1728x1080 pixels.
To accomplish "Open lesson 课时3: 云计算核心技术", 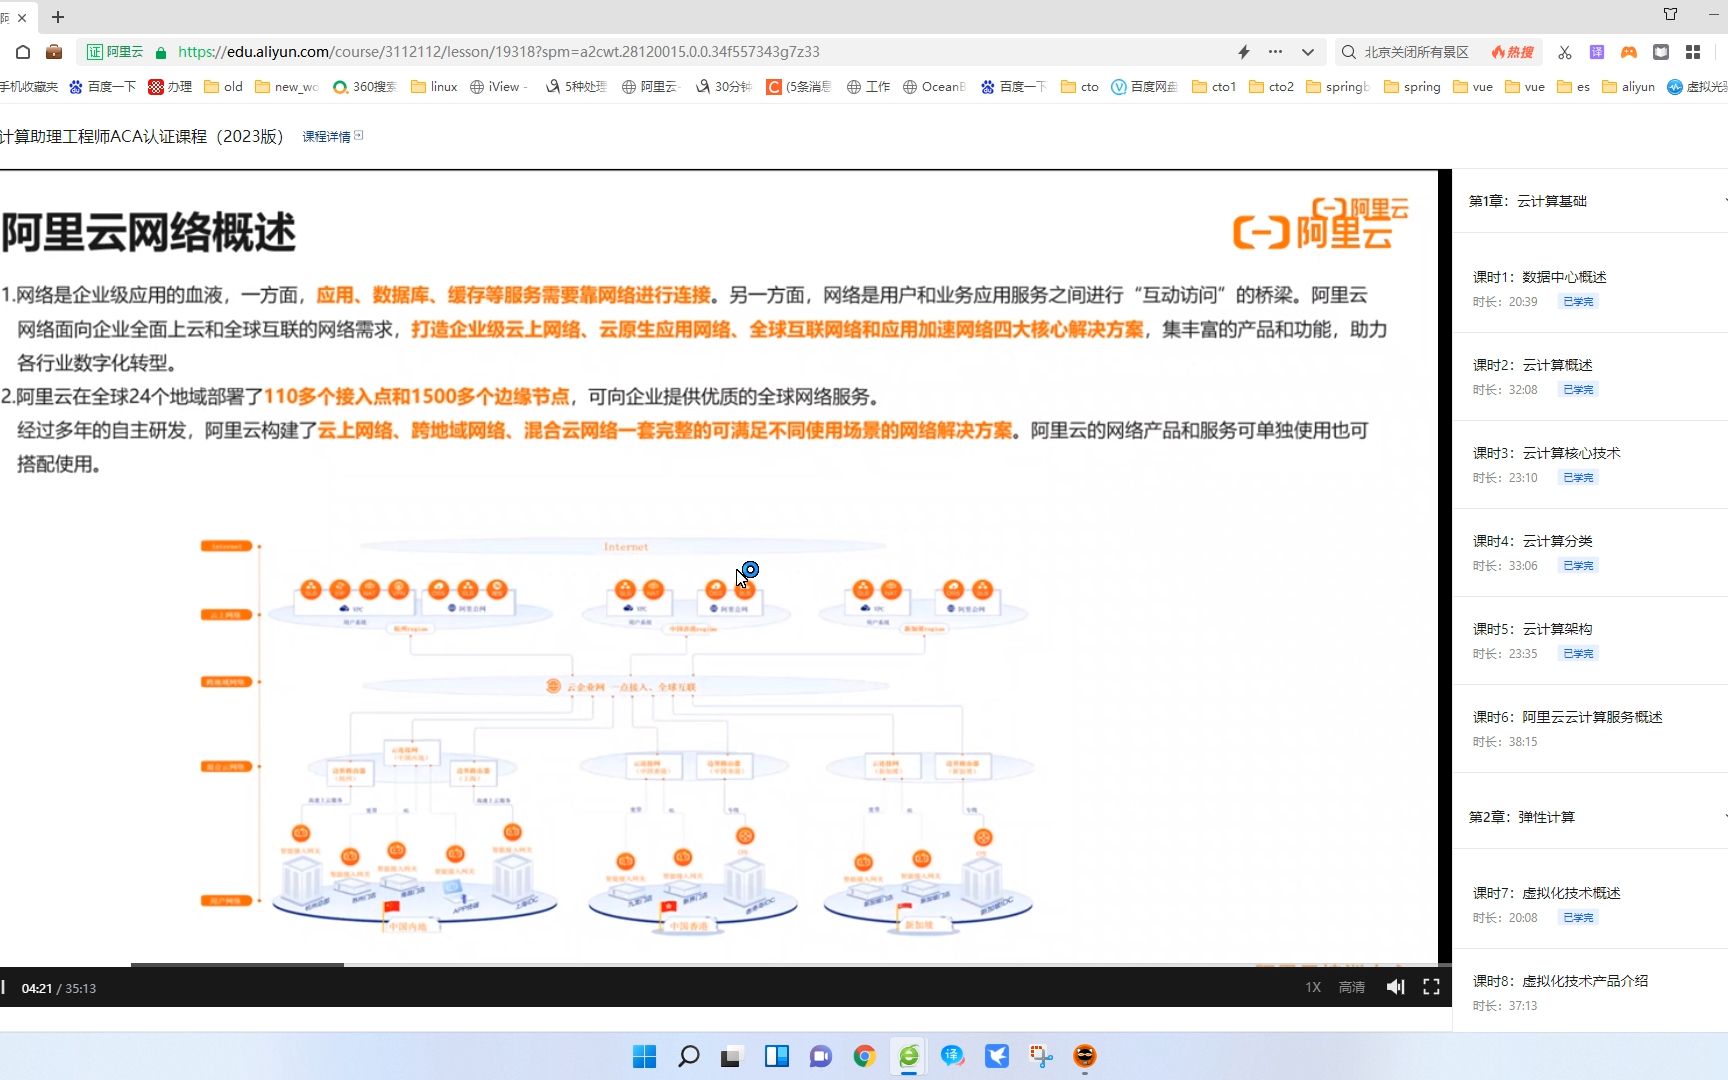I will tap(1590, 464).
